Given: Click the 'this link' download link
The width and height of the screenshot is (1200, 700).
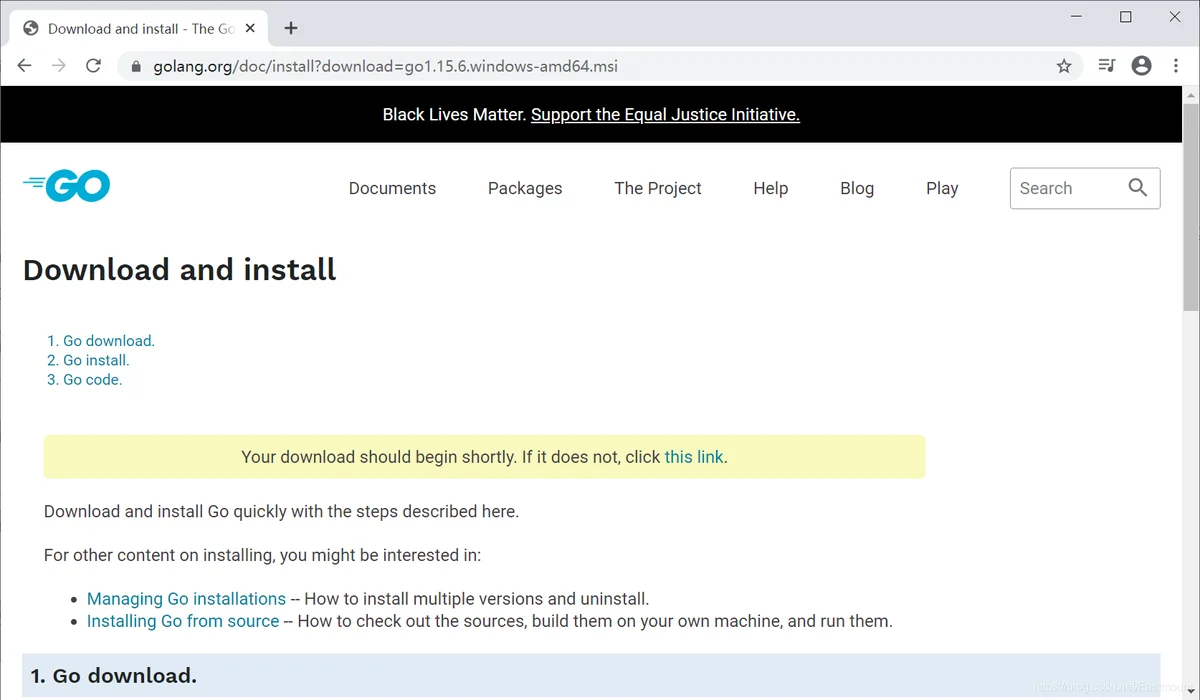Looking at the screenshot, I should [694, 457].
